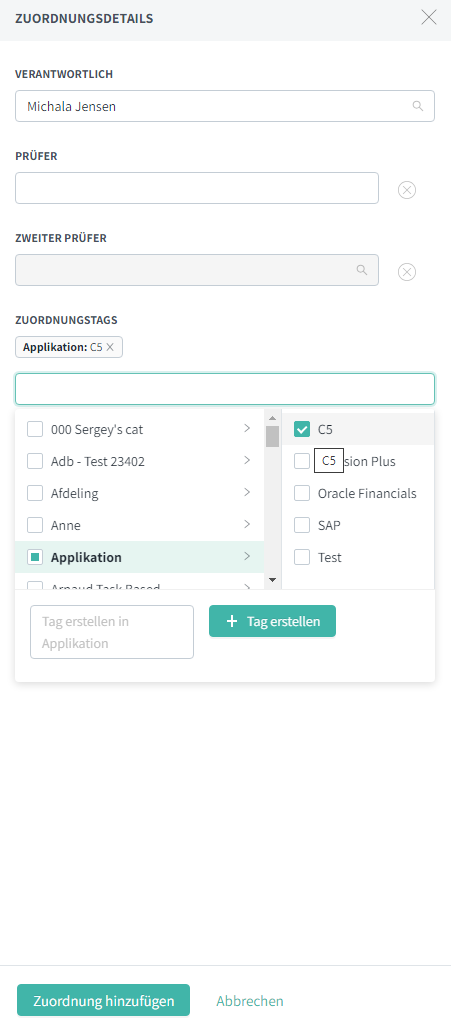Select the Adb - Test 23402 row
The height and width of the screenshot is (1029, 451).
139,461
